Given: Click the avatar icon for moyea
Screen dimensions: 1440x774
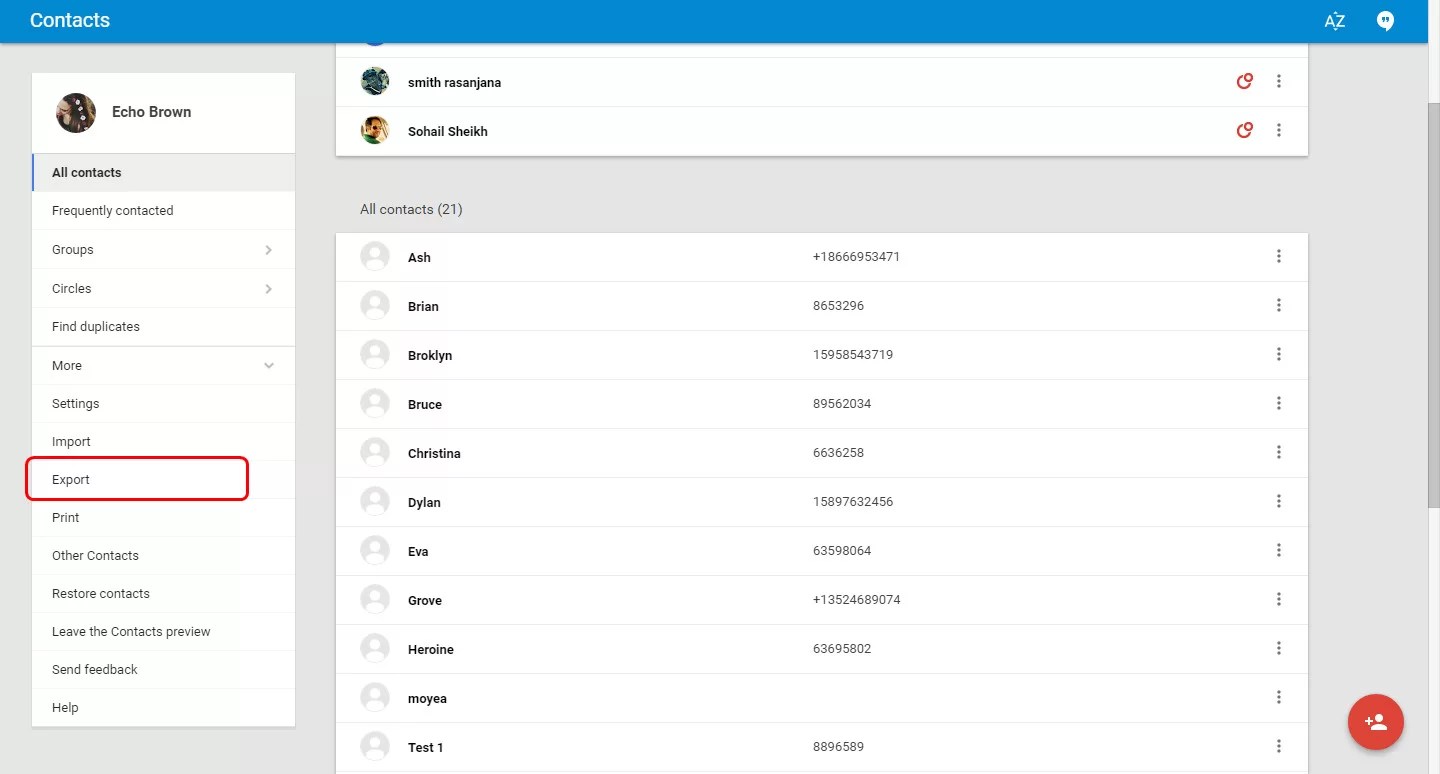Looking at the screenshot, I should coord(375,697).
